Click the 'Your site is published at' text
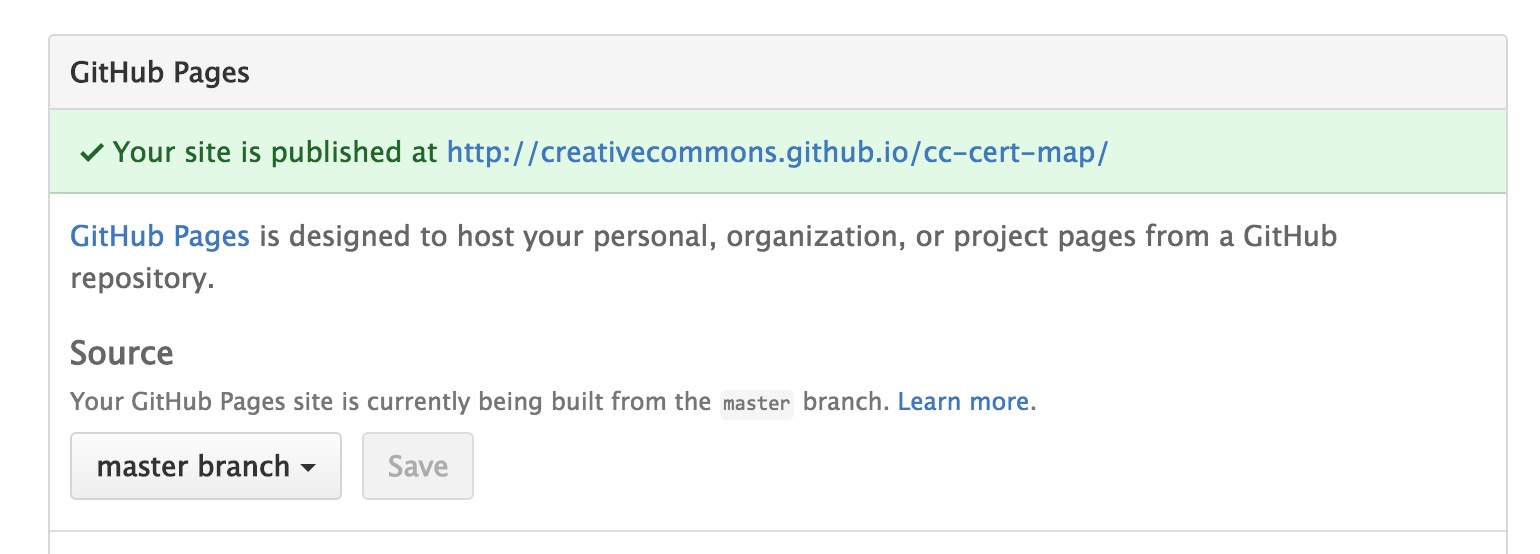The image size is (1540, 554). point(275,153)
